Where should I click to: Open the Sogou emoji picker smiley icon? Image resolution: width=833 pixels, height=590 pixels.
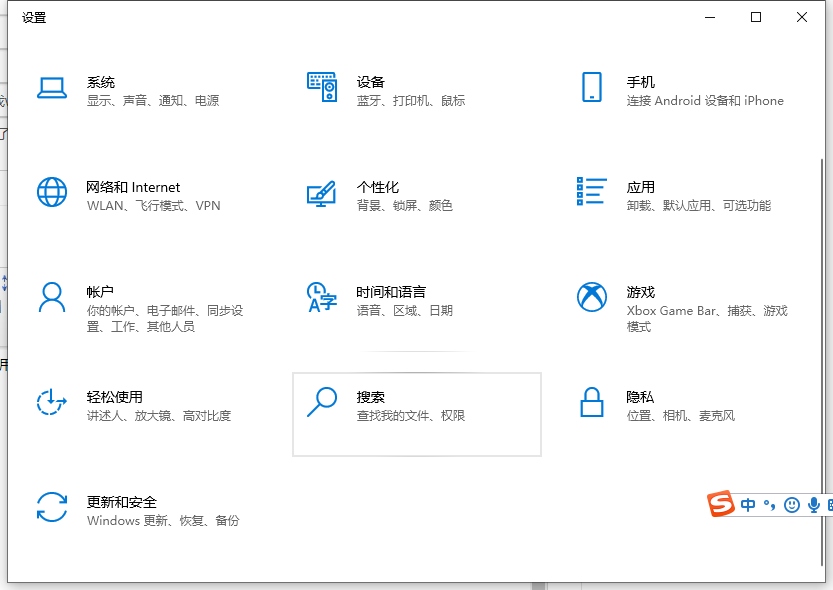click(x=791, y=504)
